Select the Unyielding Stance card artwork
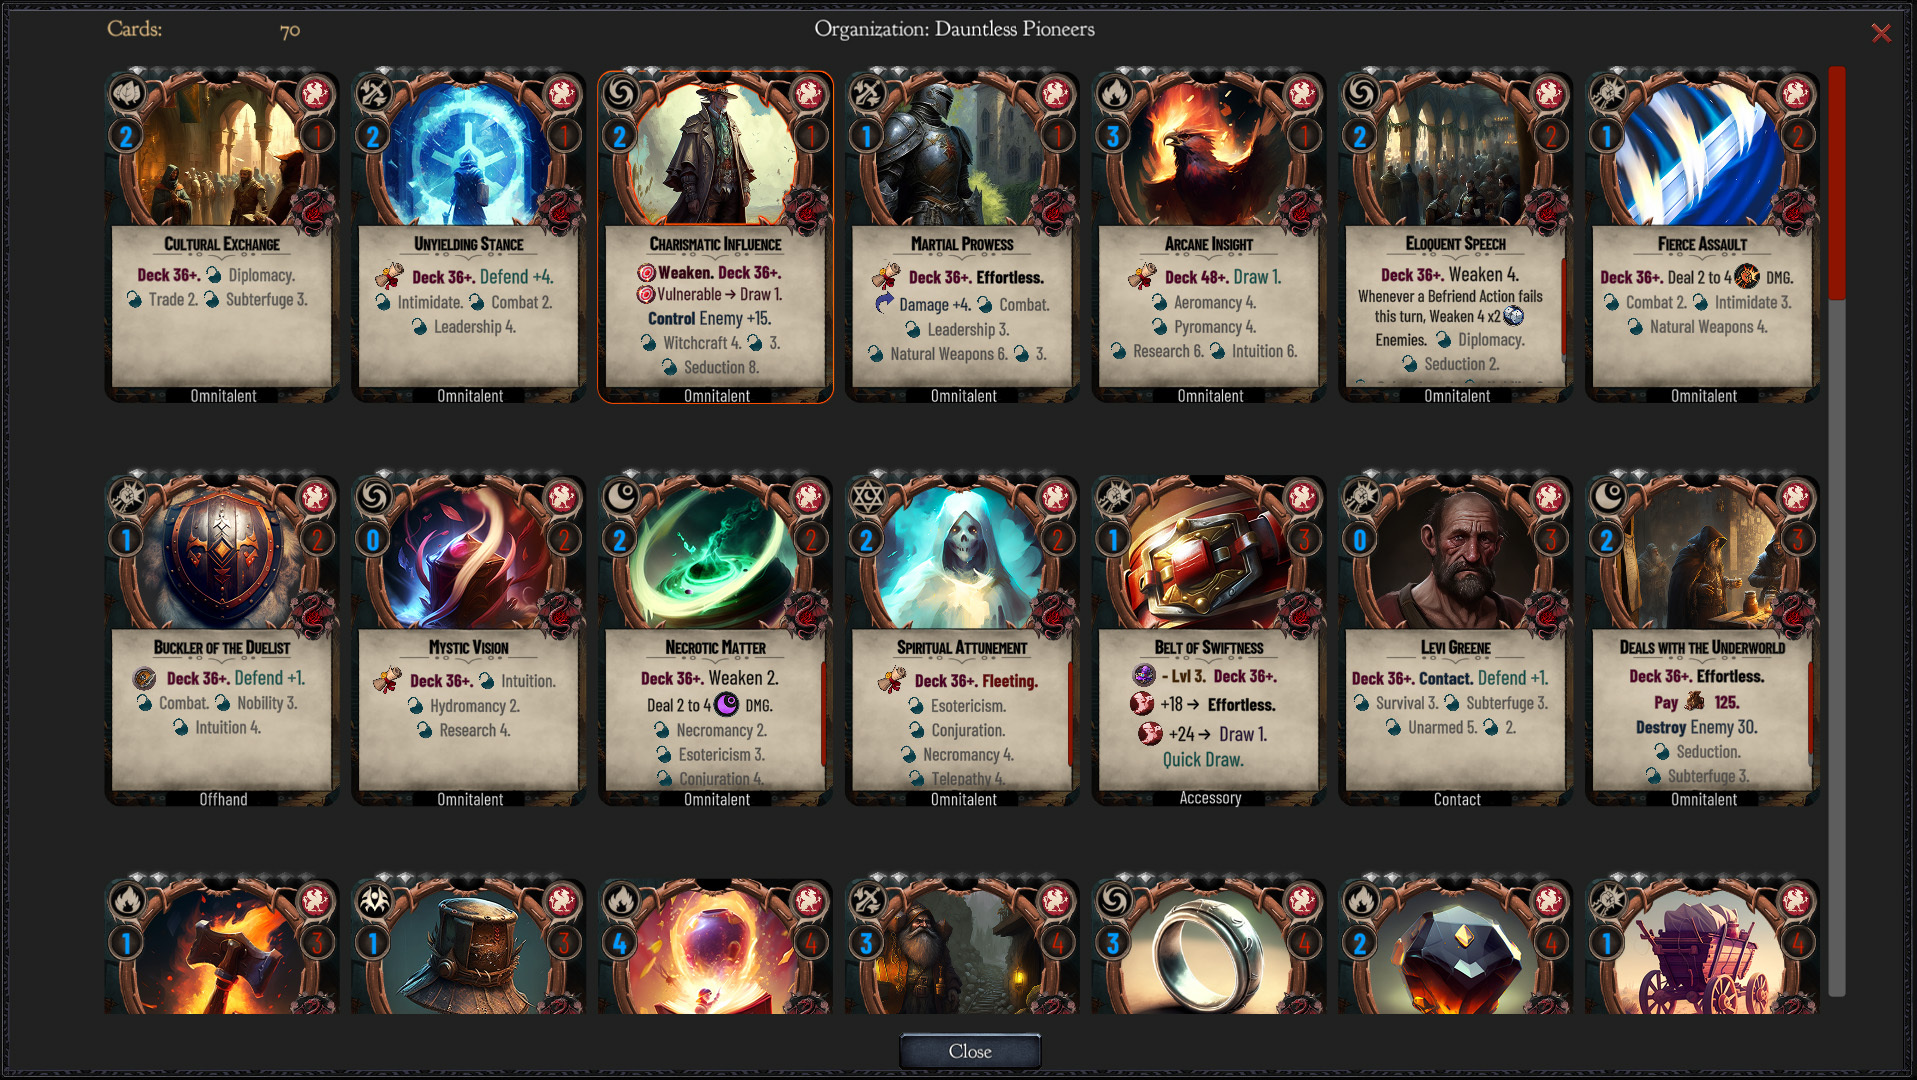1917x1080 pixels. (469, 152)
